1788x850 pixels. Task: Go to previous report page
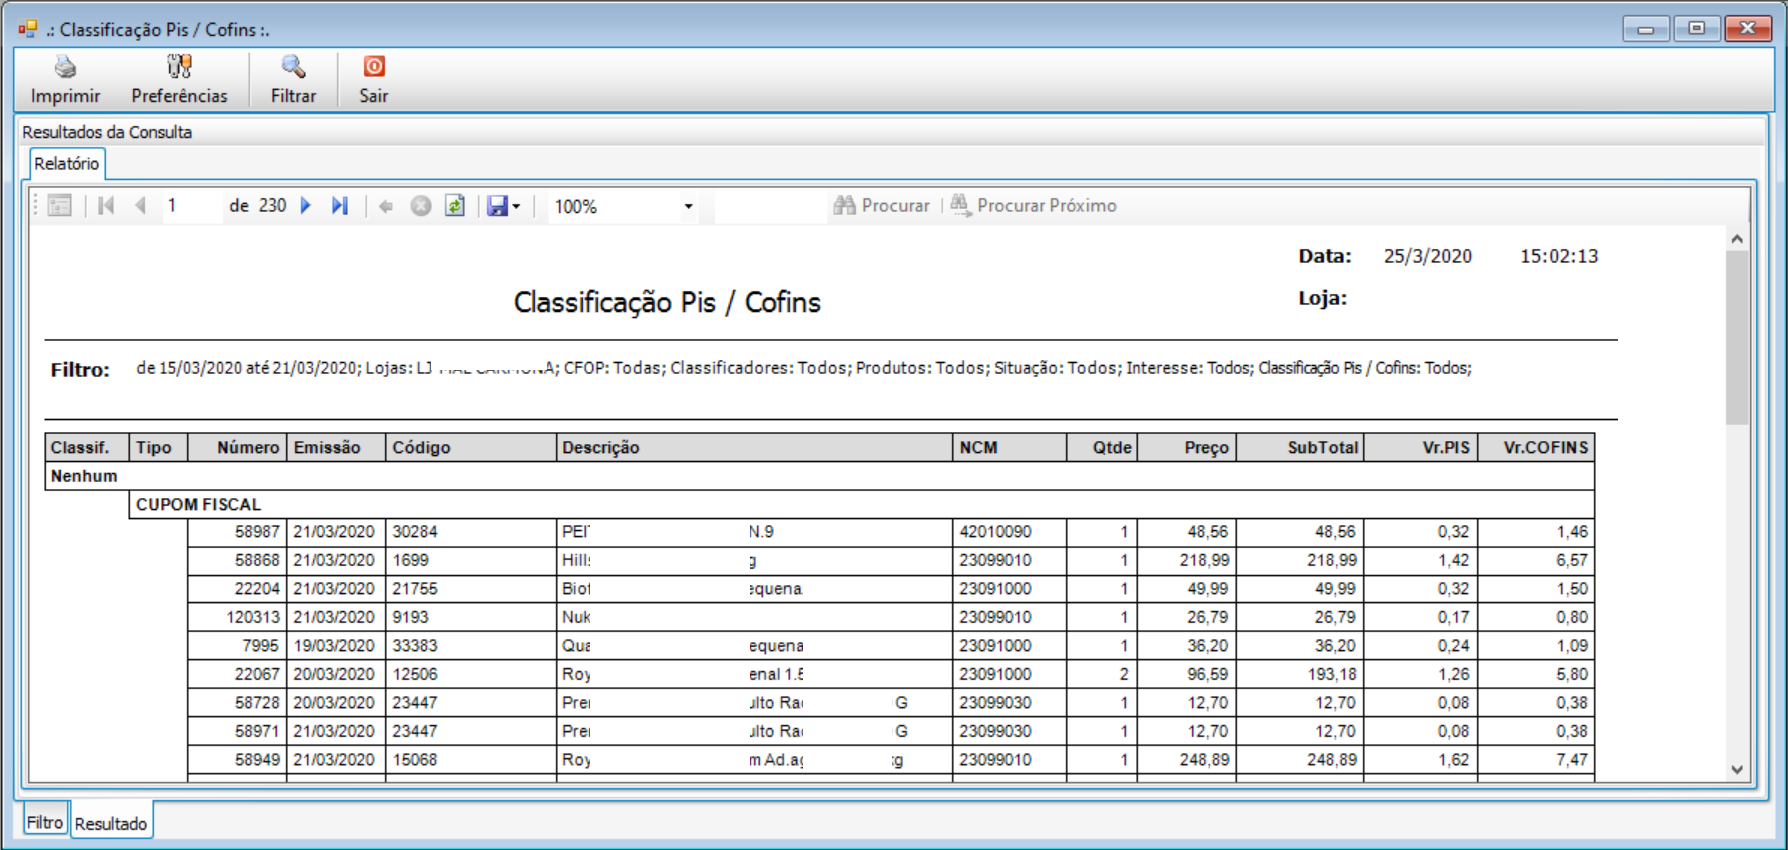[140, 206]
